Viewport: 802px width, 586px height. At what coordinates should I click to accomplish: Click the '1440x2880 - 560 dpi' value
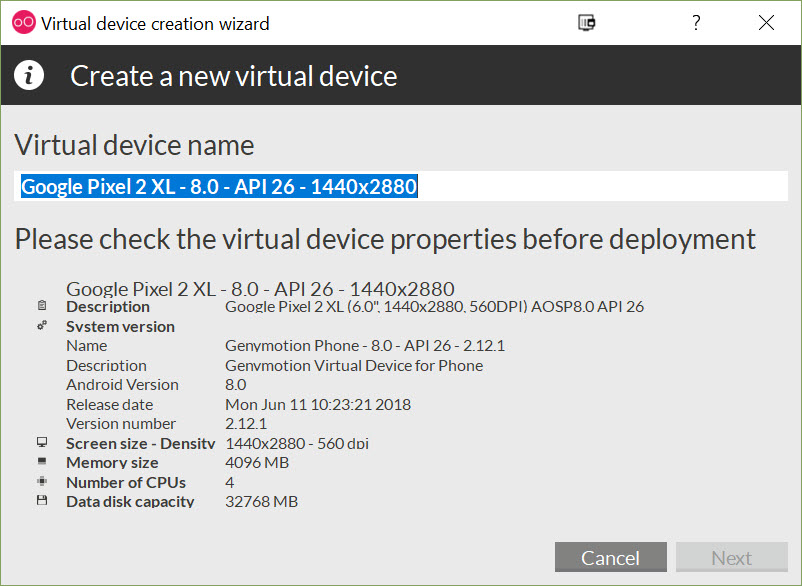(297, 443)
